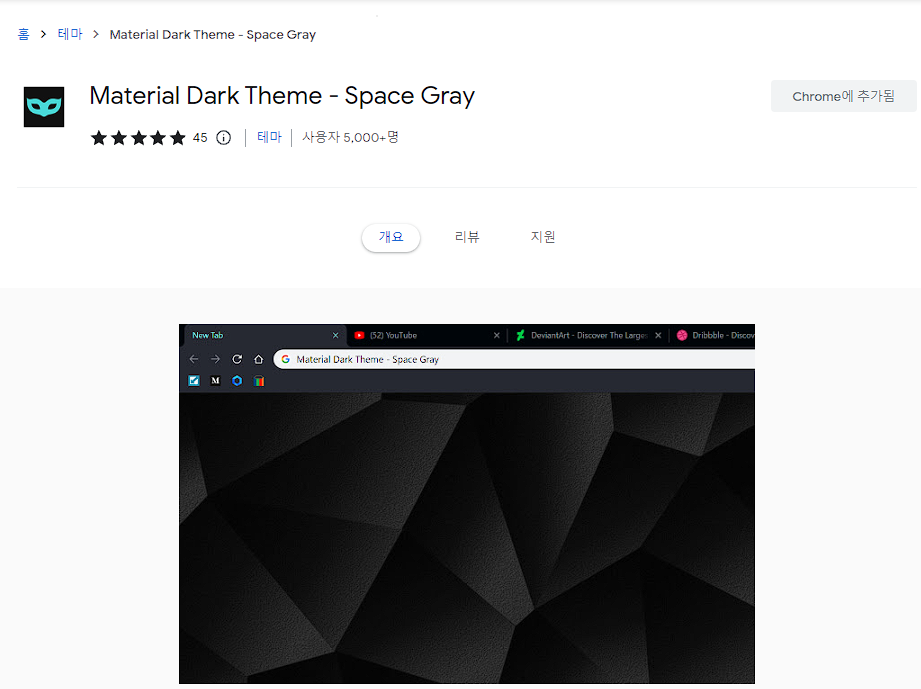Click the Dribbble icon in the preview tab
This screenshot has height=689, width=921.
pos(683,335)
